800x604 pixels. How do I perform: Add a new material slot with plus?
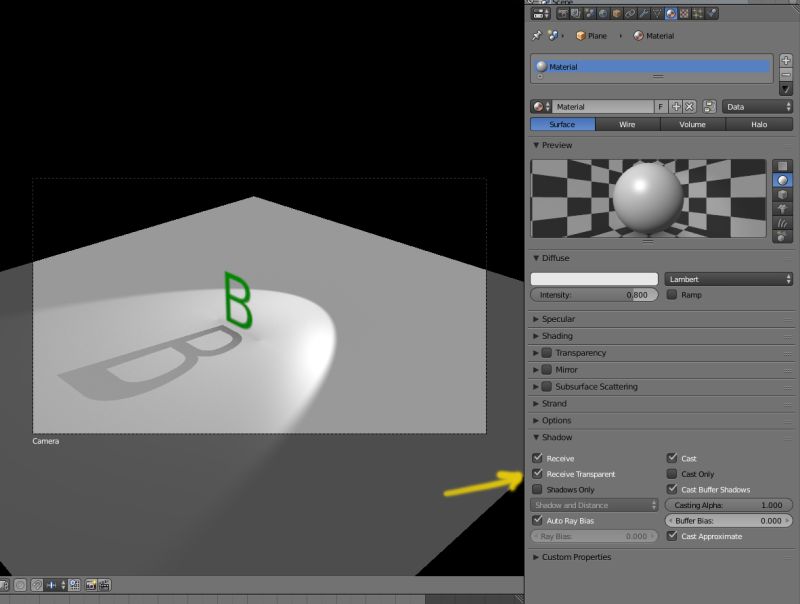click(786, 60)
